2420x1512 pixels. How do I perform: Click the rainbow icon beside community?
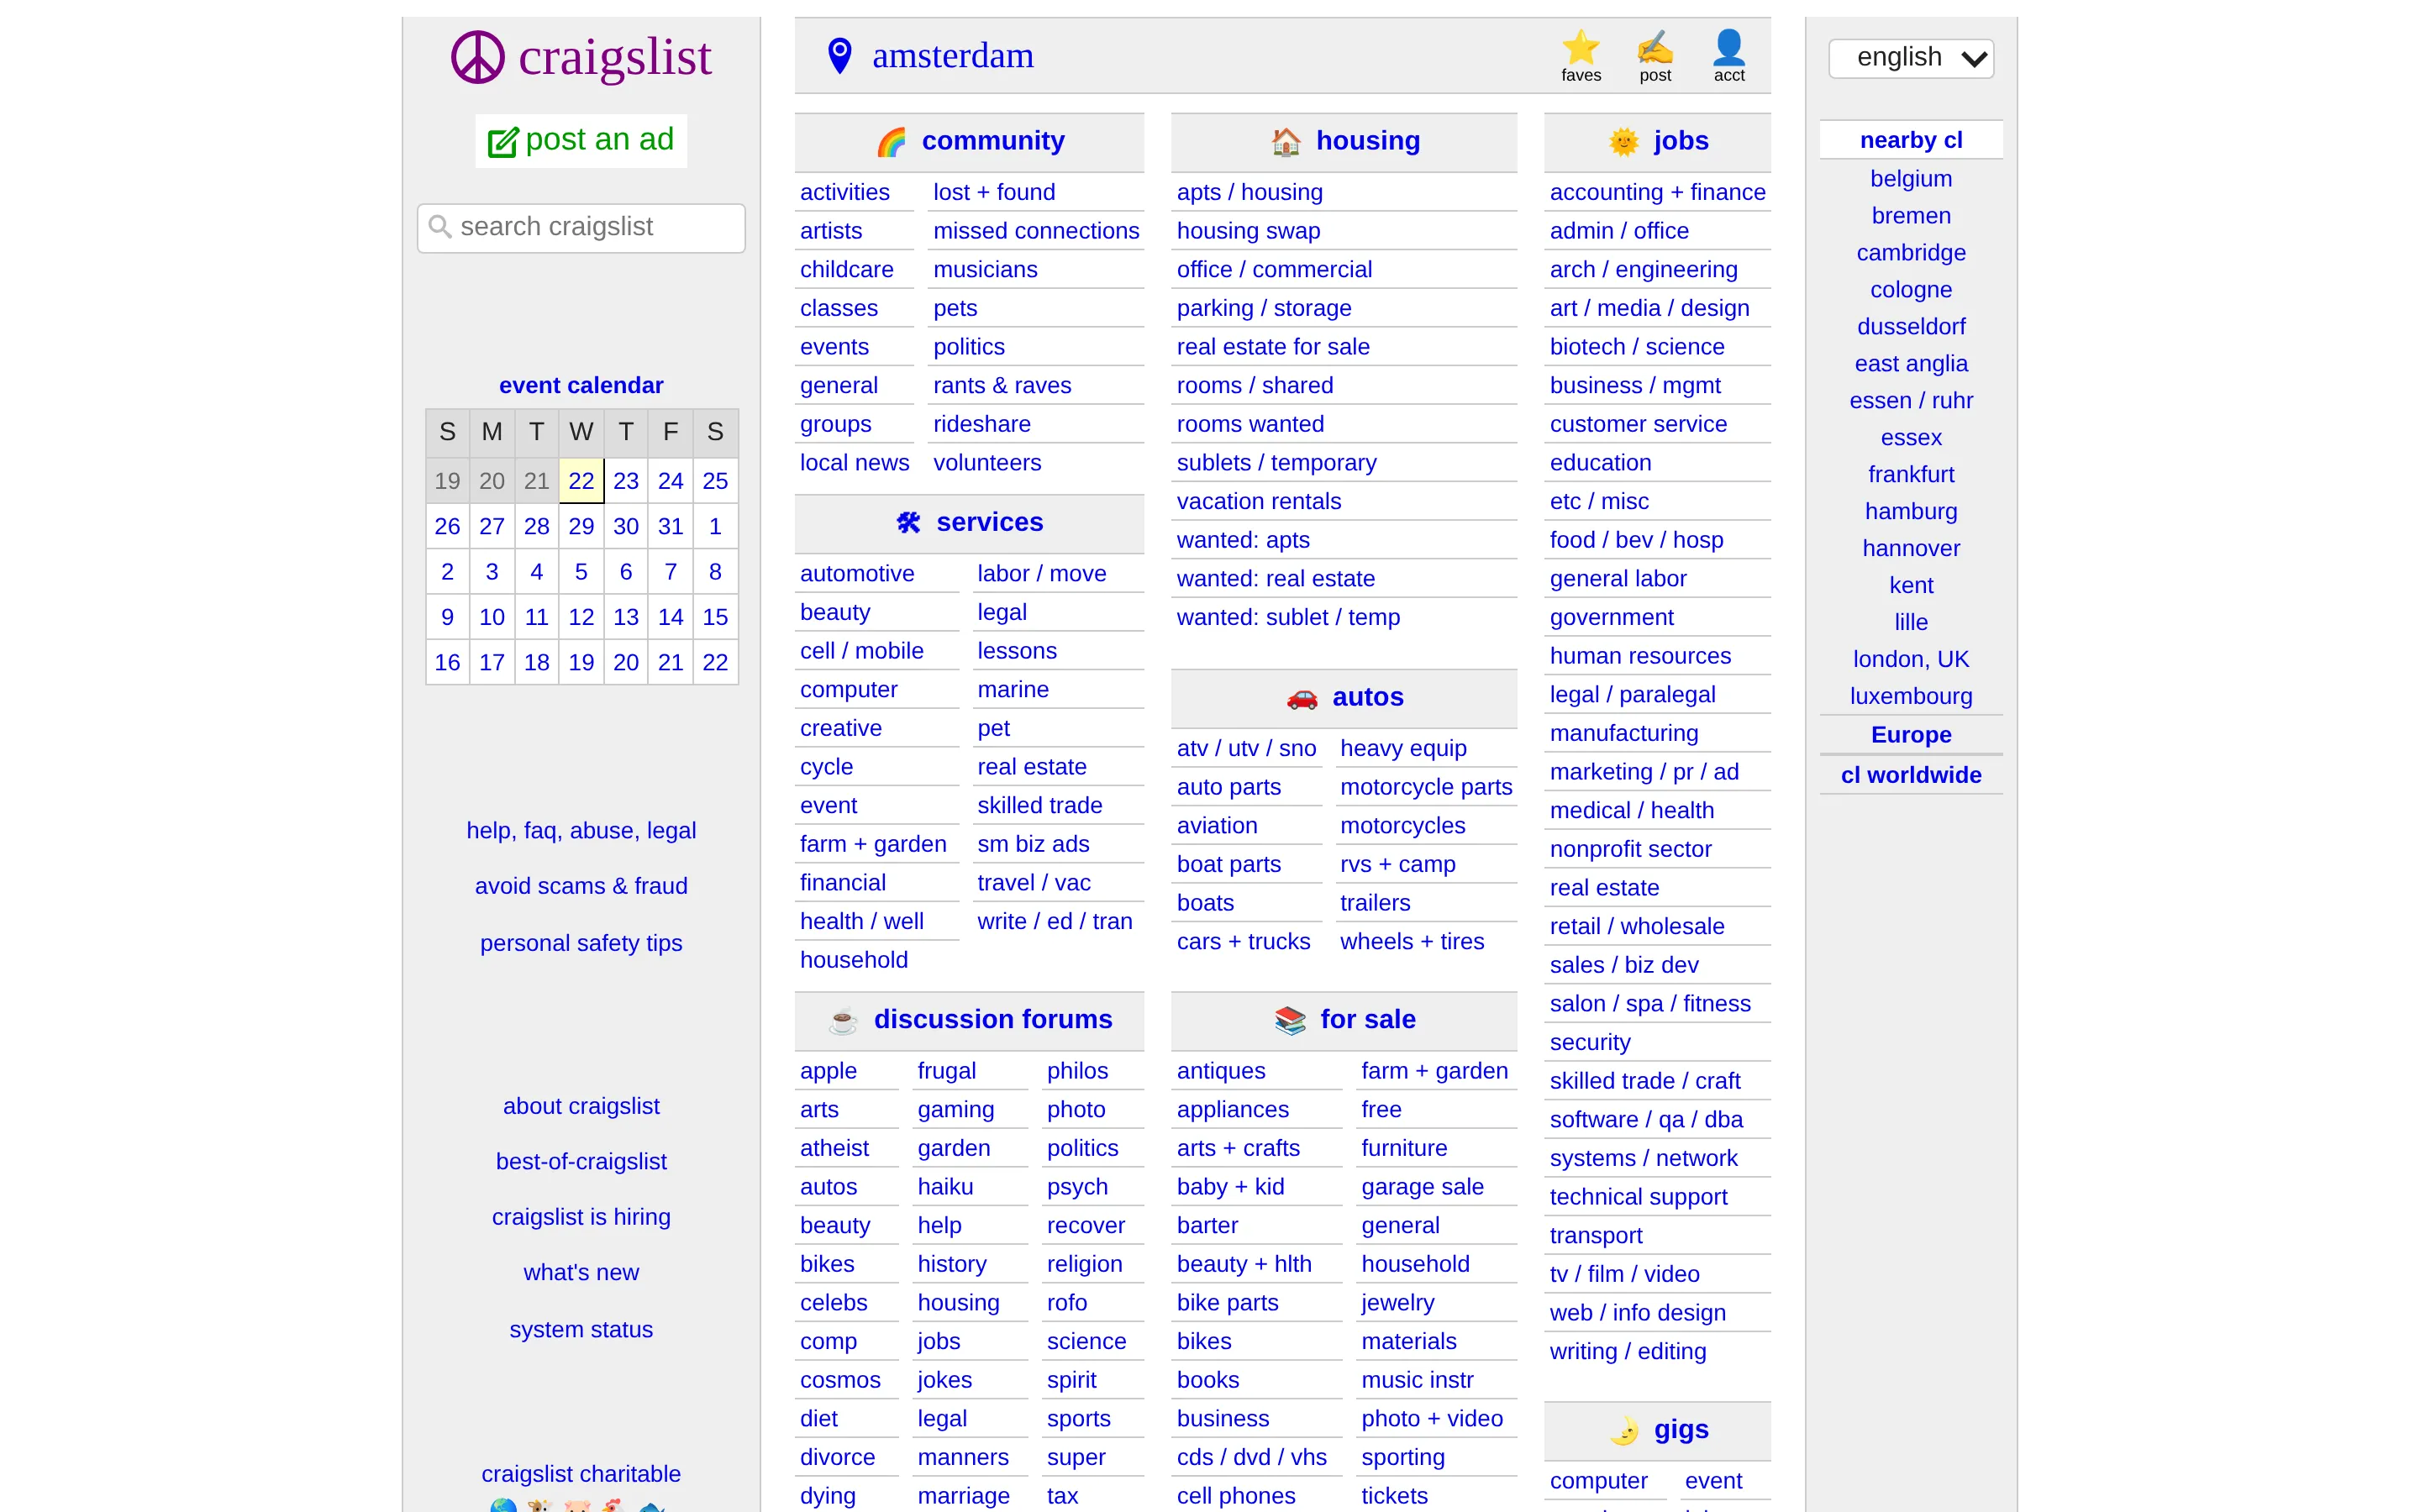[x=891, y=142]
